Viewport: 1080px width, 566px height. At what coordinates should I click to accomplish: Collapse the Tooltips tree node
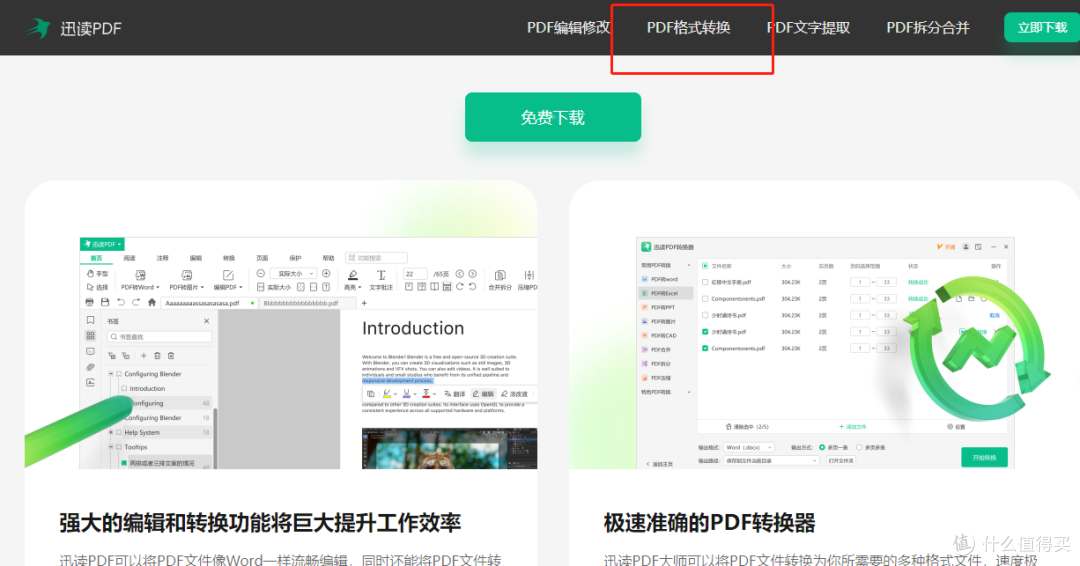(x=110, y=447)
